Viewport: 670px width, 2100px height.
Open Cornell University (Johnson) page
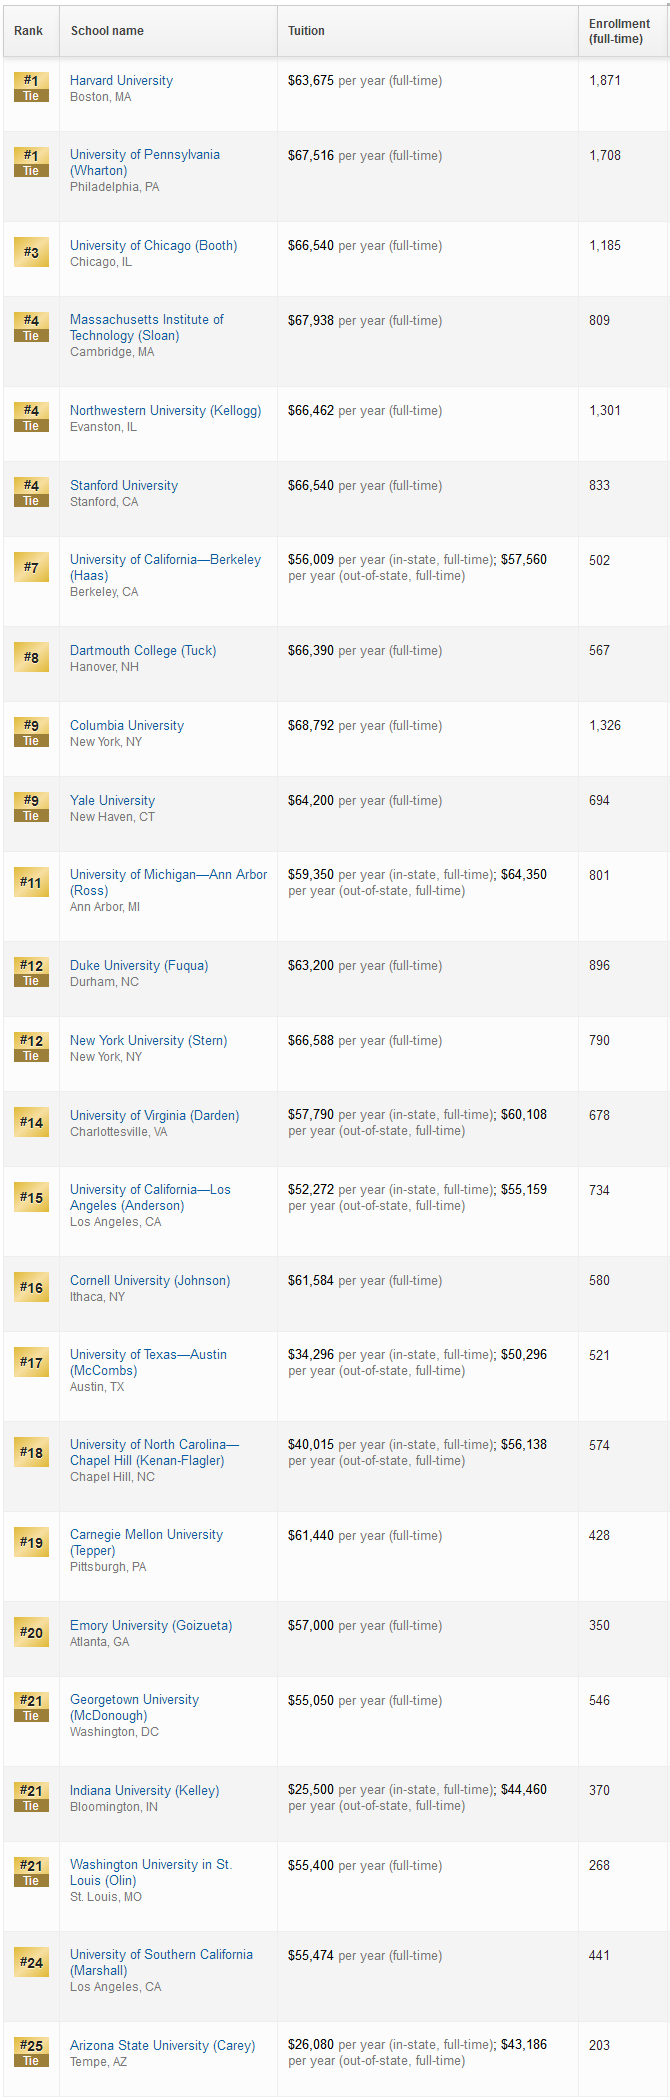click(x=150, y=1280)
